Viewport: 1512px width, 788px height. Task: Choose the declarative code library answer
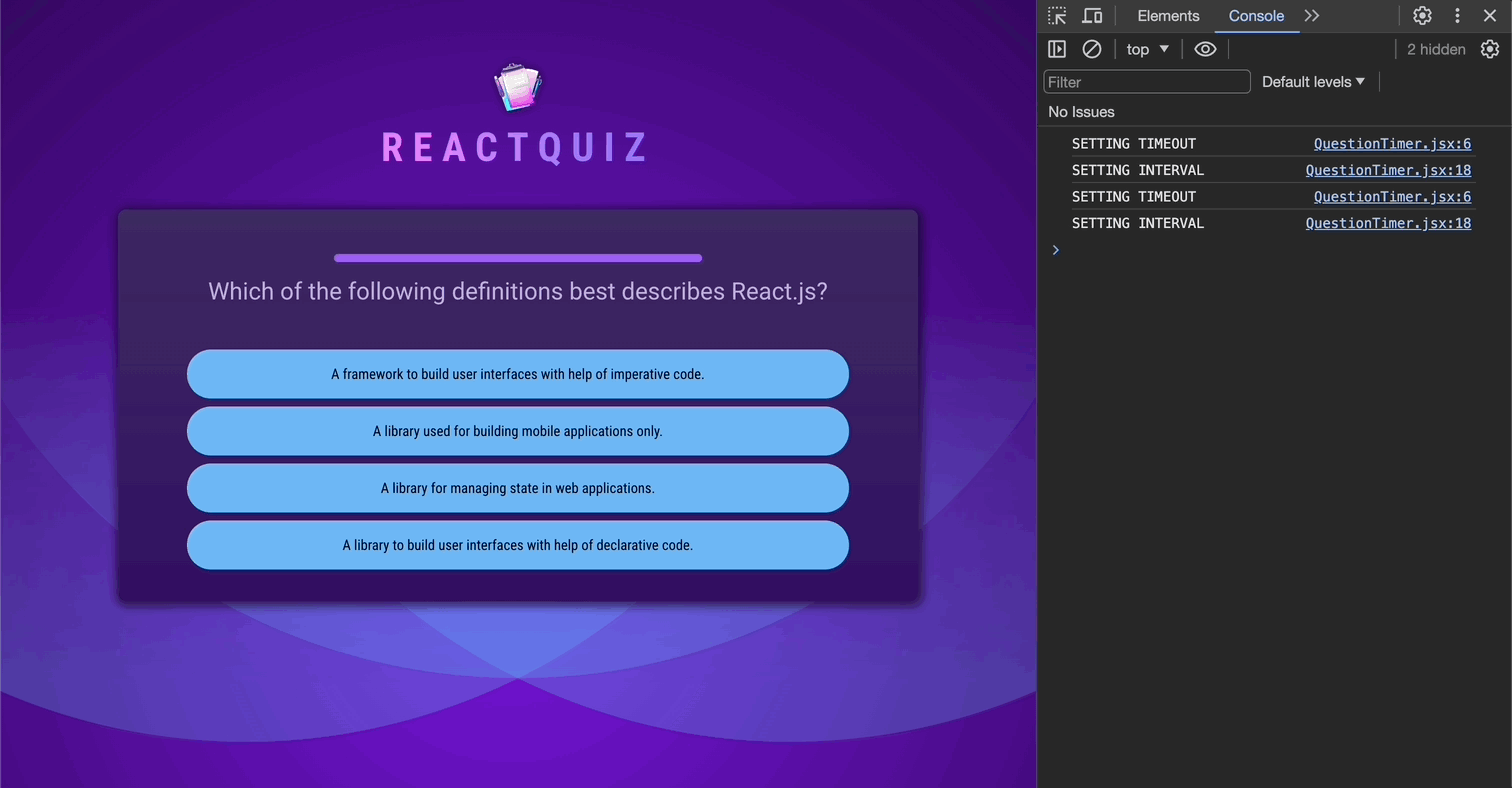click(x=518, y=545)
